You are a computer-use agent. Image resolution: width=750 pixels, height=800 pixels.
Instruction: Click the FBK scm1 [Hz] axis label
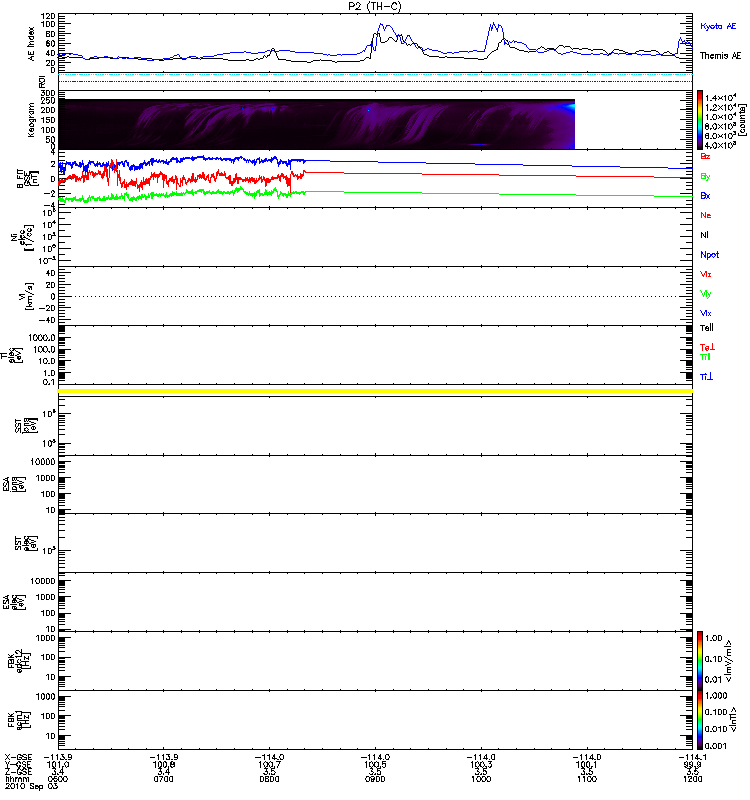(x=20, y=720)
